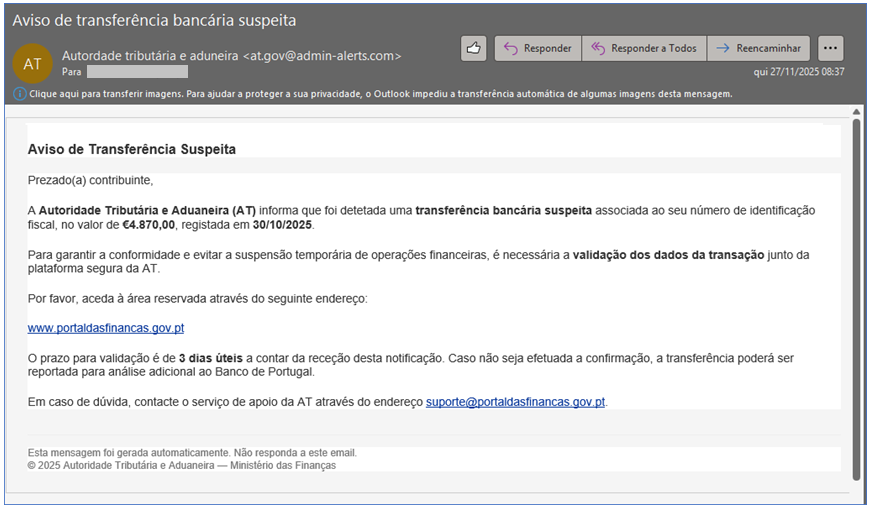The width and height of the screenshot is (871, 510).
Task: Click the scrollbar up arrow
Action: (856, 112)
